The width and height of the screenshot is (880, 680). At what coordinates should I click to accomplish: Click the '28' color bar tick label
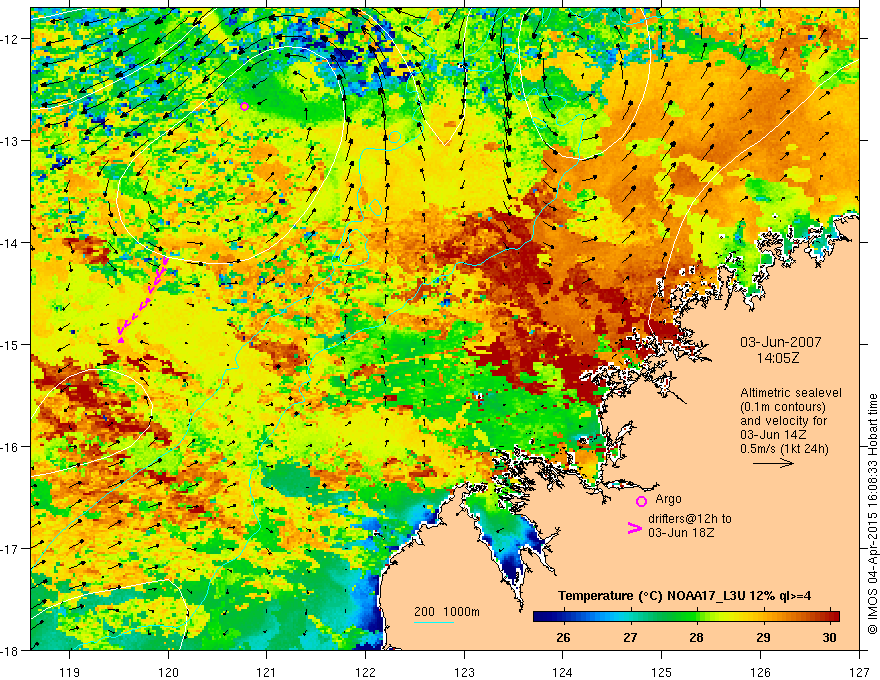[x=696, y=637]
